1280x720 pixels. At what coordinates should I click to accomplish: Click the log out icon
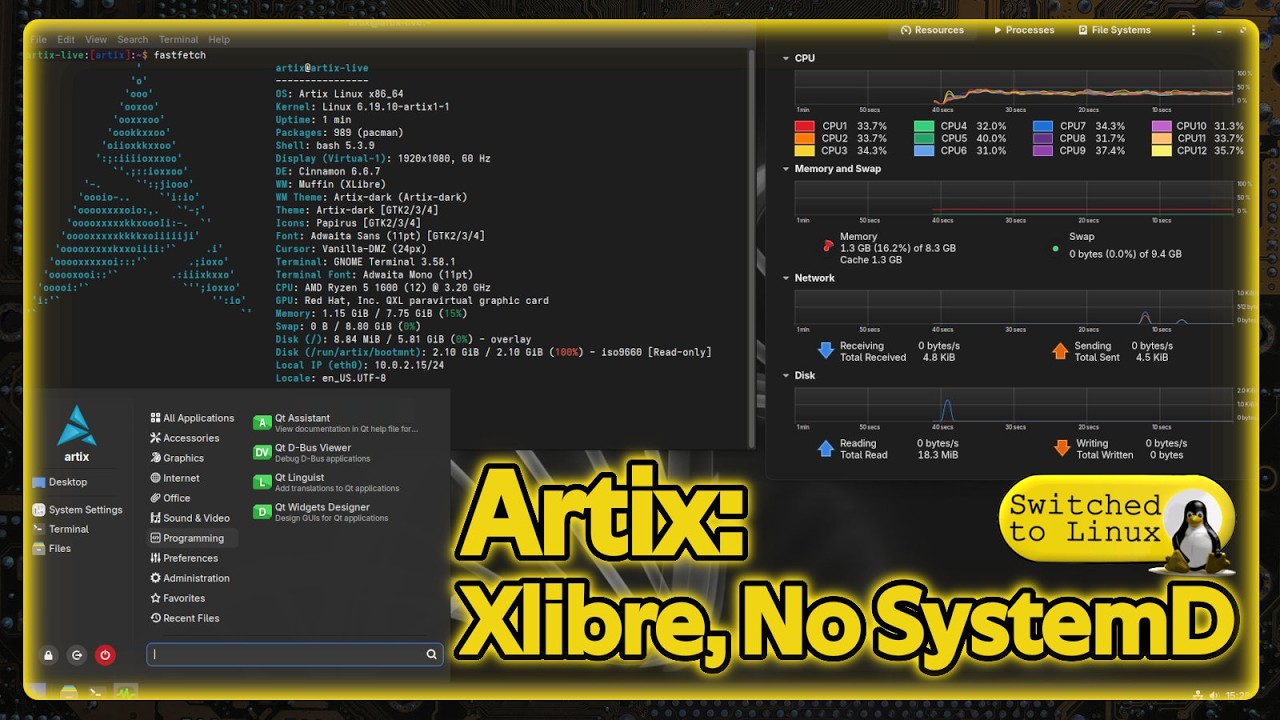[77, 656]
